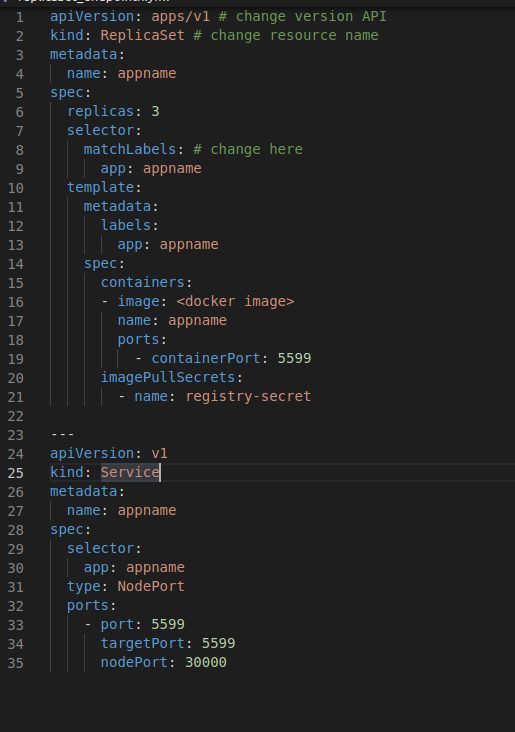Click the highlighted Service value
The width and height of the screenshot is (515, 732).
[130, 472]
